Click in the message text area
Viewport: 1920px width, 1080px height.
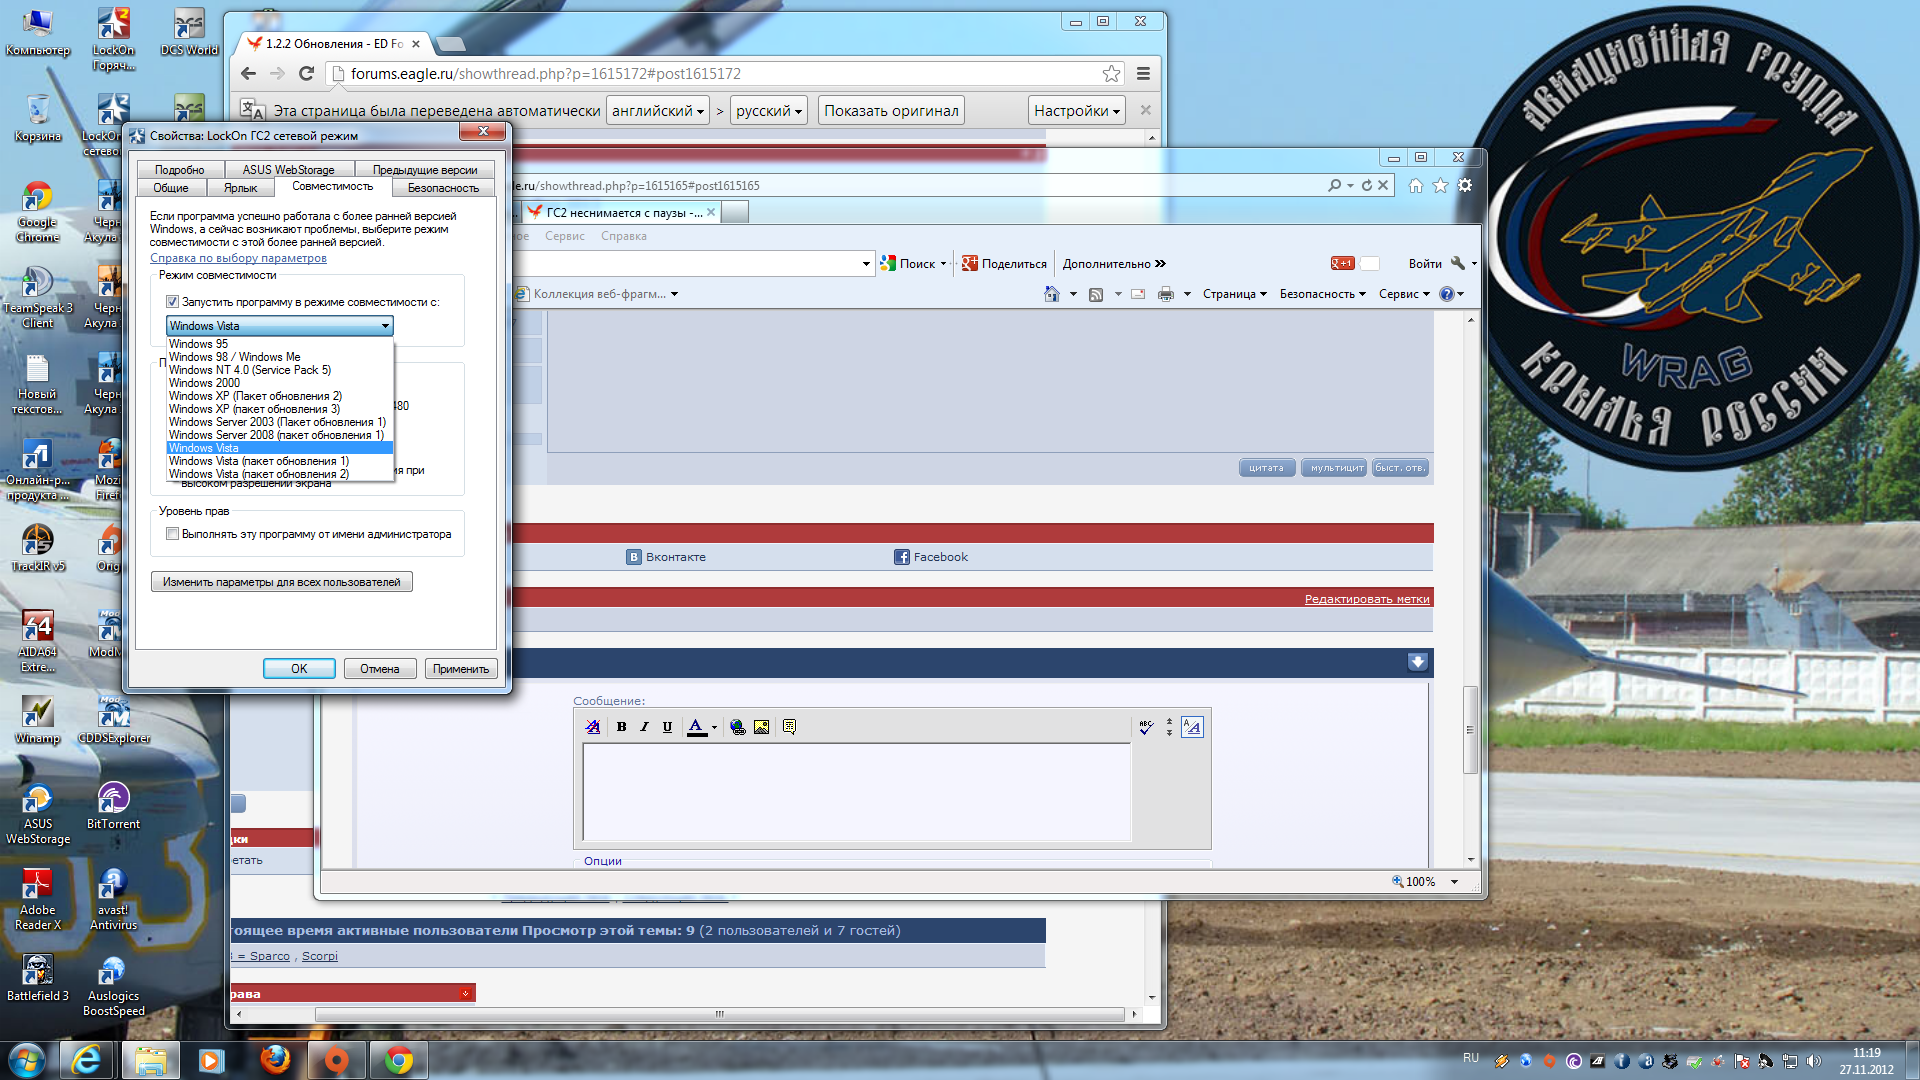coord(857,792)
